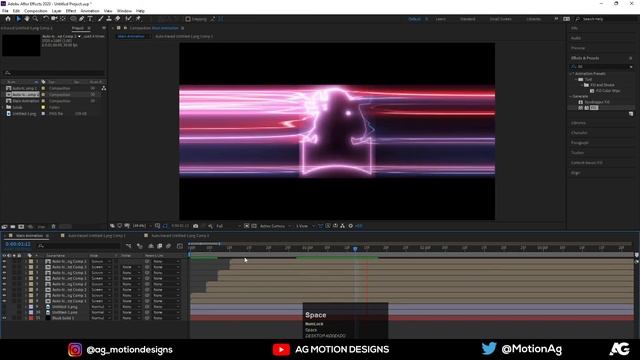640x360 pixels.
Task: Click timeline timecode 0:00:01:12
Action: tap(18, 244)
